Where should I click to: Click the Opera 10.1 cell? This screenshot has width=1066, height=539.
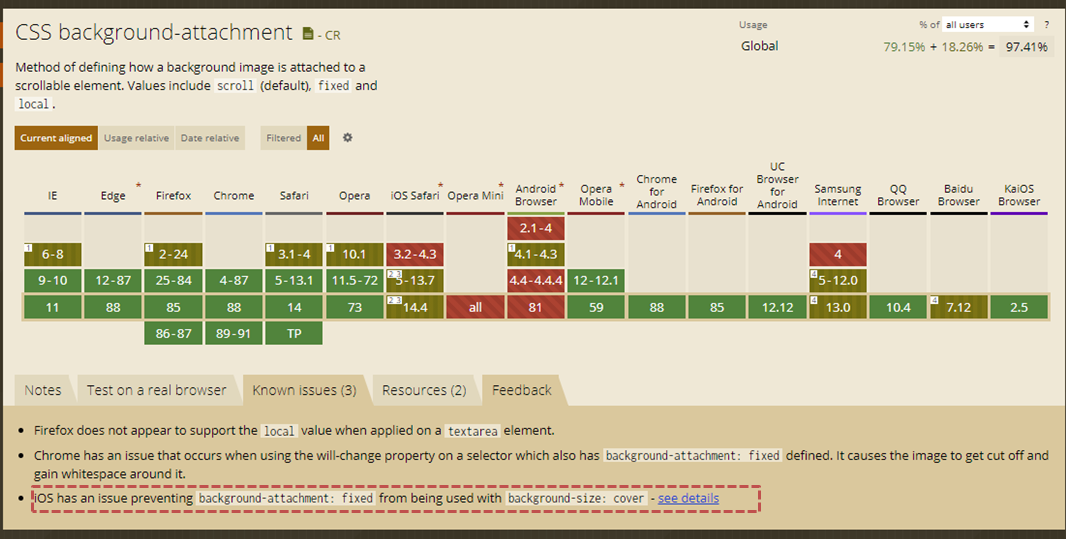[355, 254]
